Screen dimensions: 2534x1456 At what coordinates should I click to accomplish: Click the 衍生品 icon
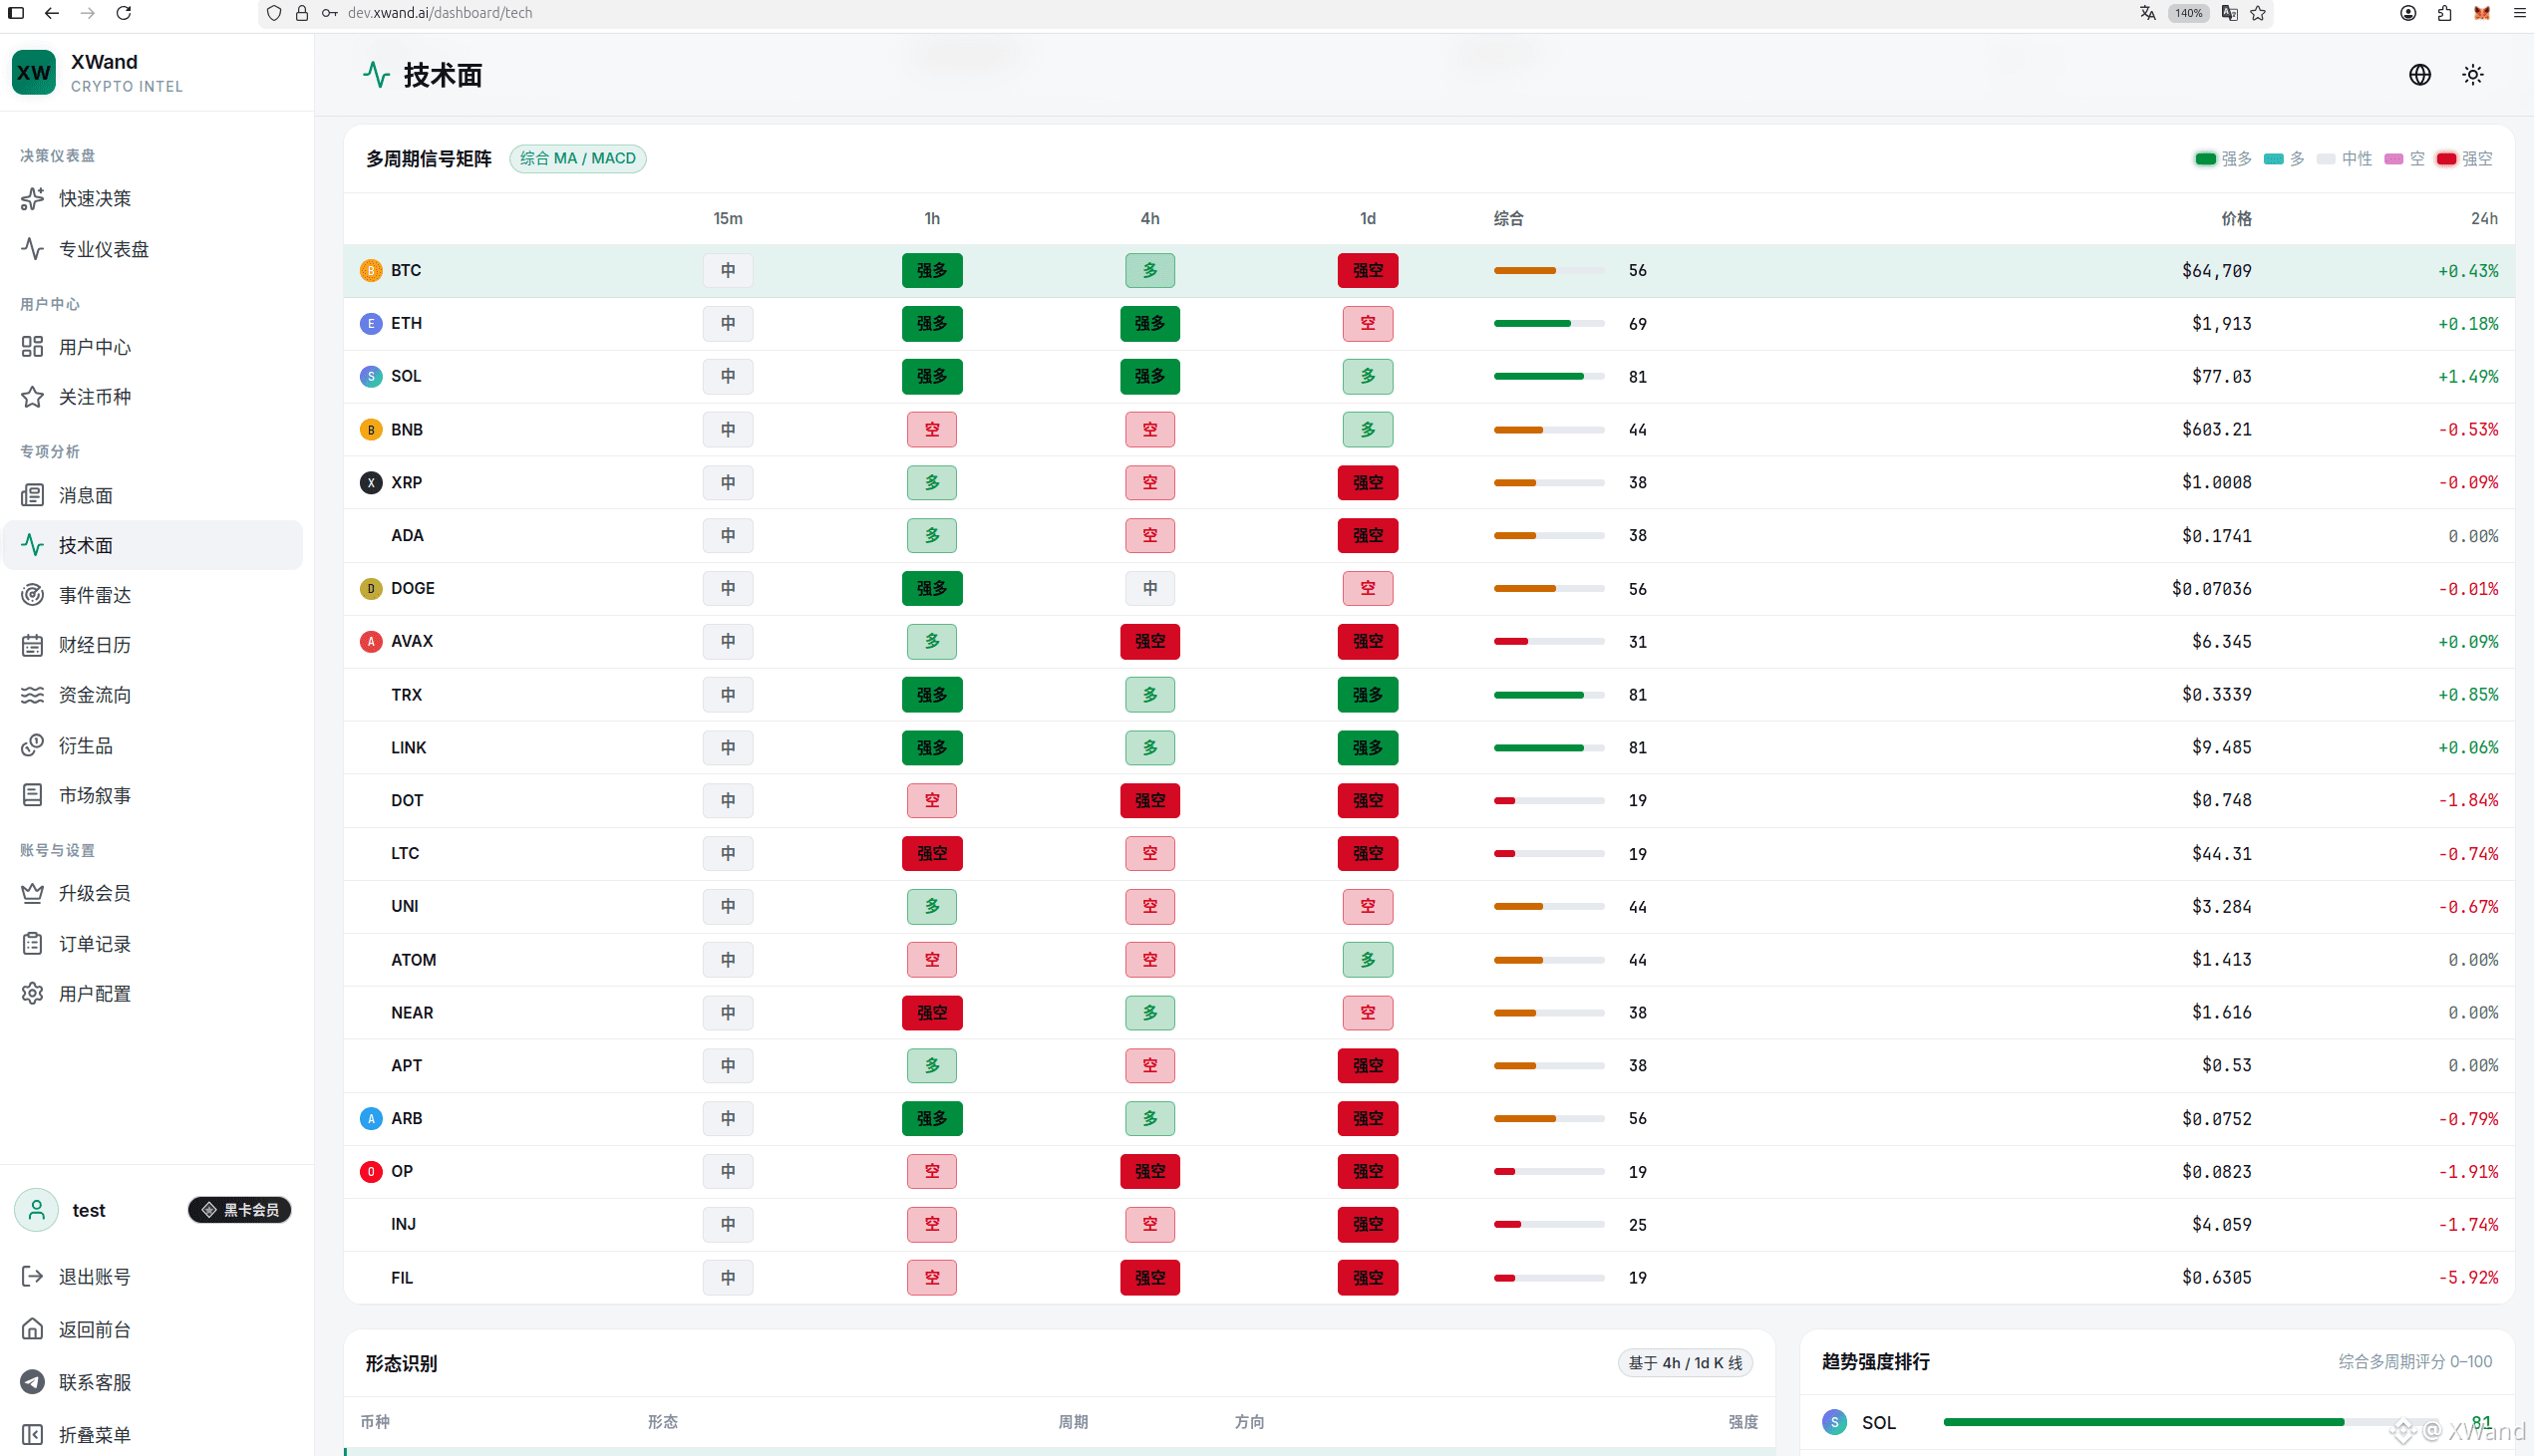(x=33, y=745)
